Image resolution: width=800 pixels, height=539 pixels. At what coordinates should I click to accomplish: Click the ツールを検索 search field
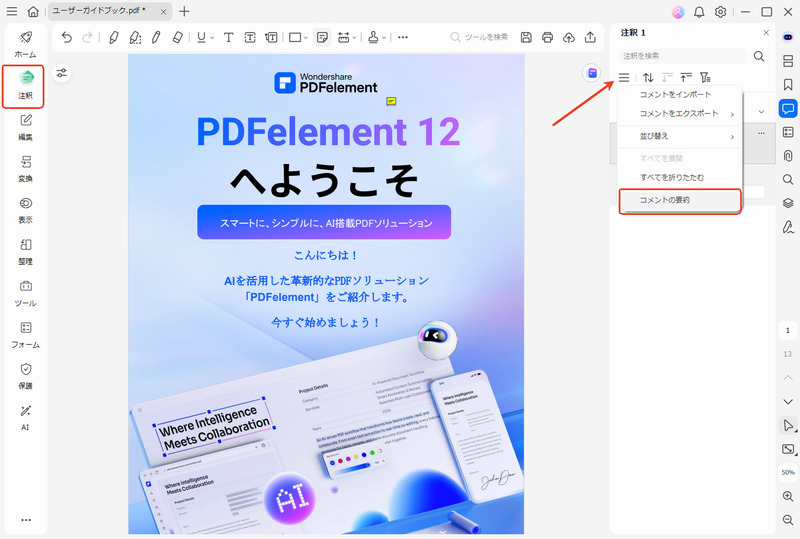click(x=479, y=37)
